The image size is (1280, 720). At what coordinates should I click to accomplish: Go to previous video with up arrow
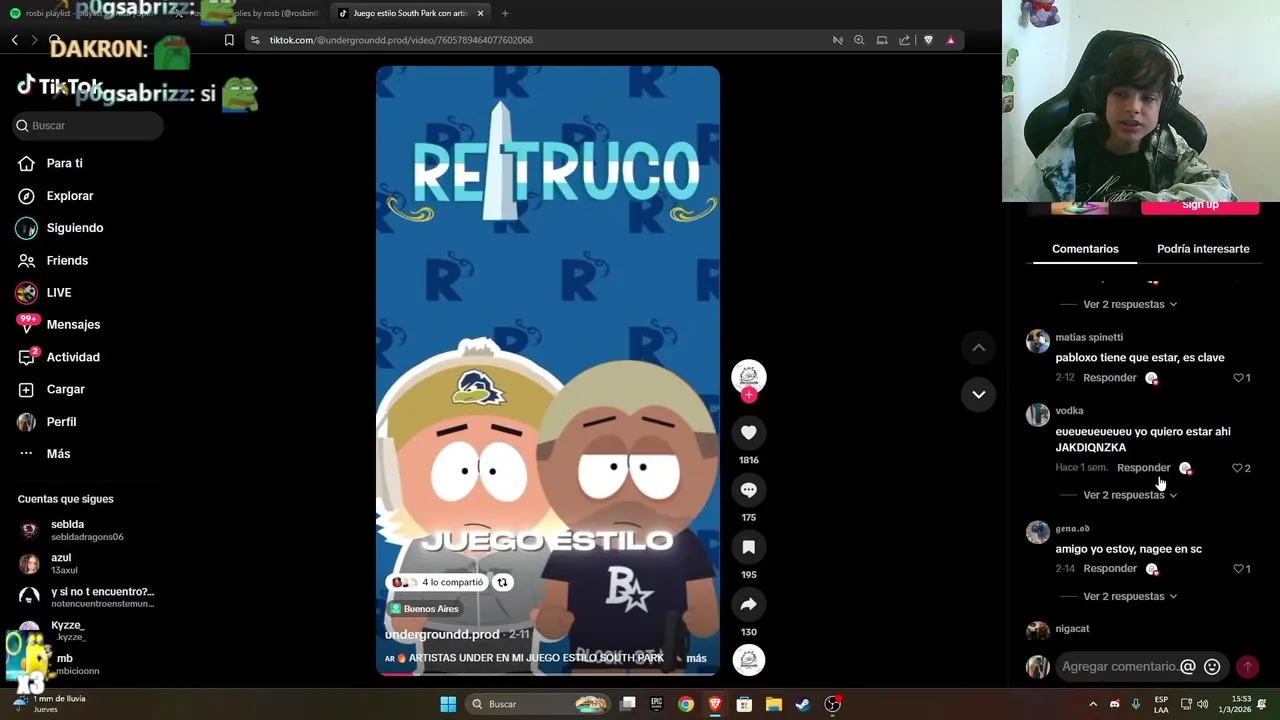click(x=979, y=348)
